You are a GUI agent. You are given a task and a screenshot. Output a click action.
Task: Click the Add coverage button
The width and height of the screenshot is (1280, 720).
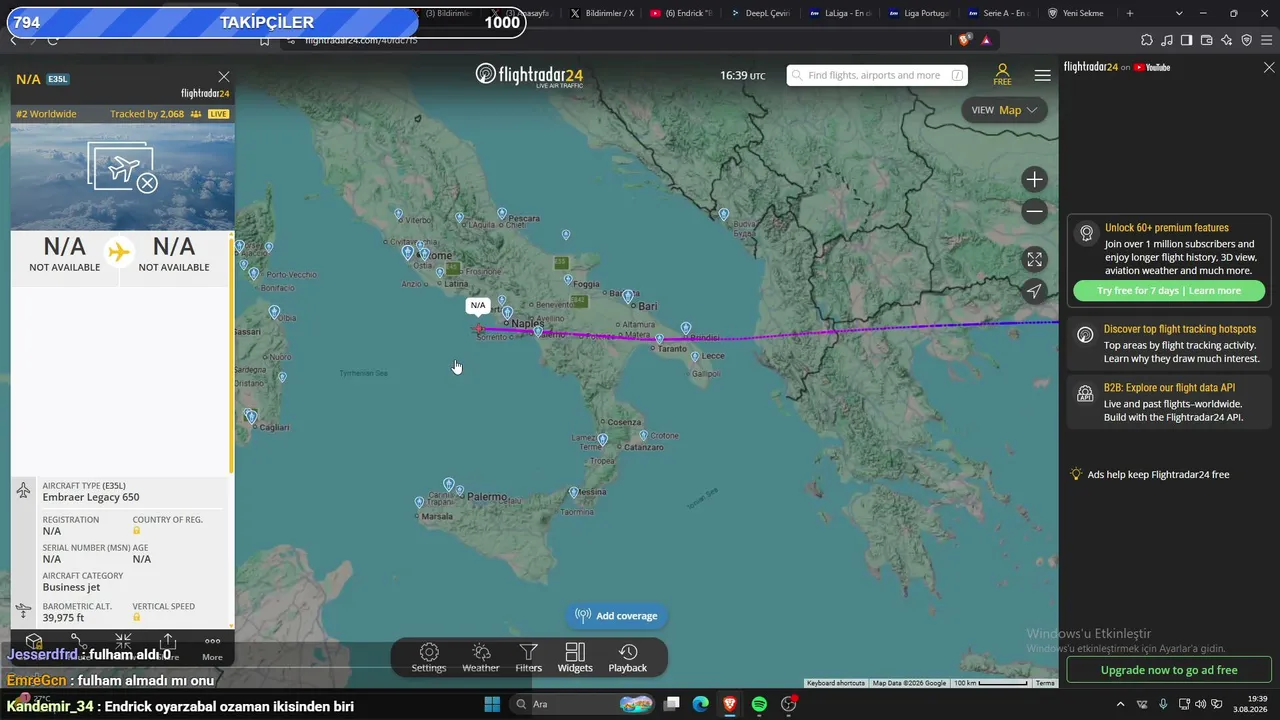pyautogui.click(x=617, y=616)
